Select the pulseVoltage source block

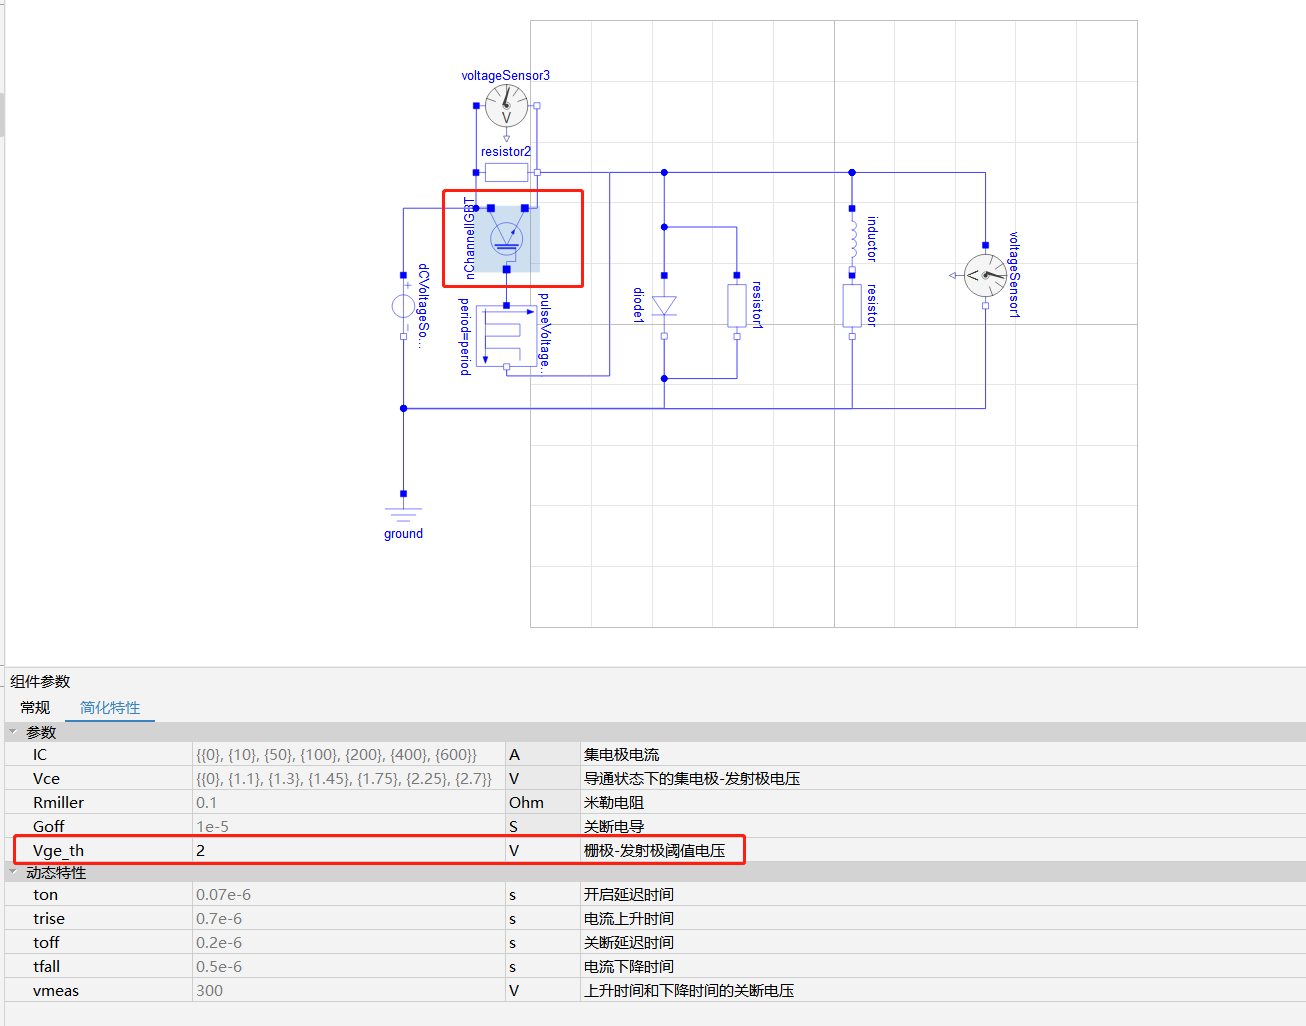pos(506,336)
